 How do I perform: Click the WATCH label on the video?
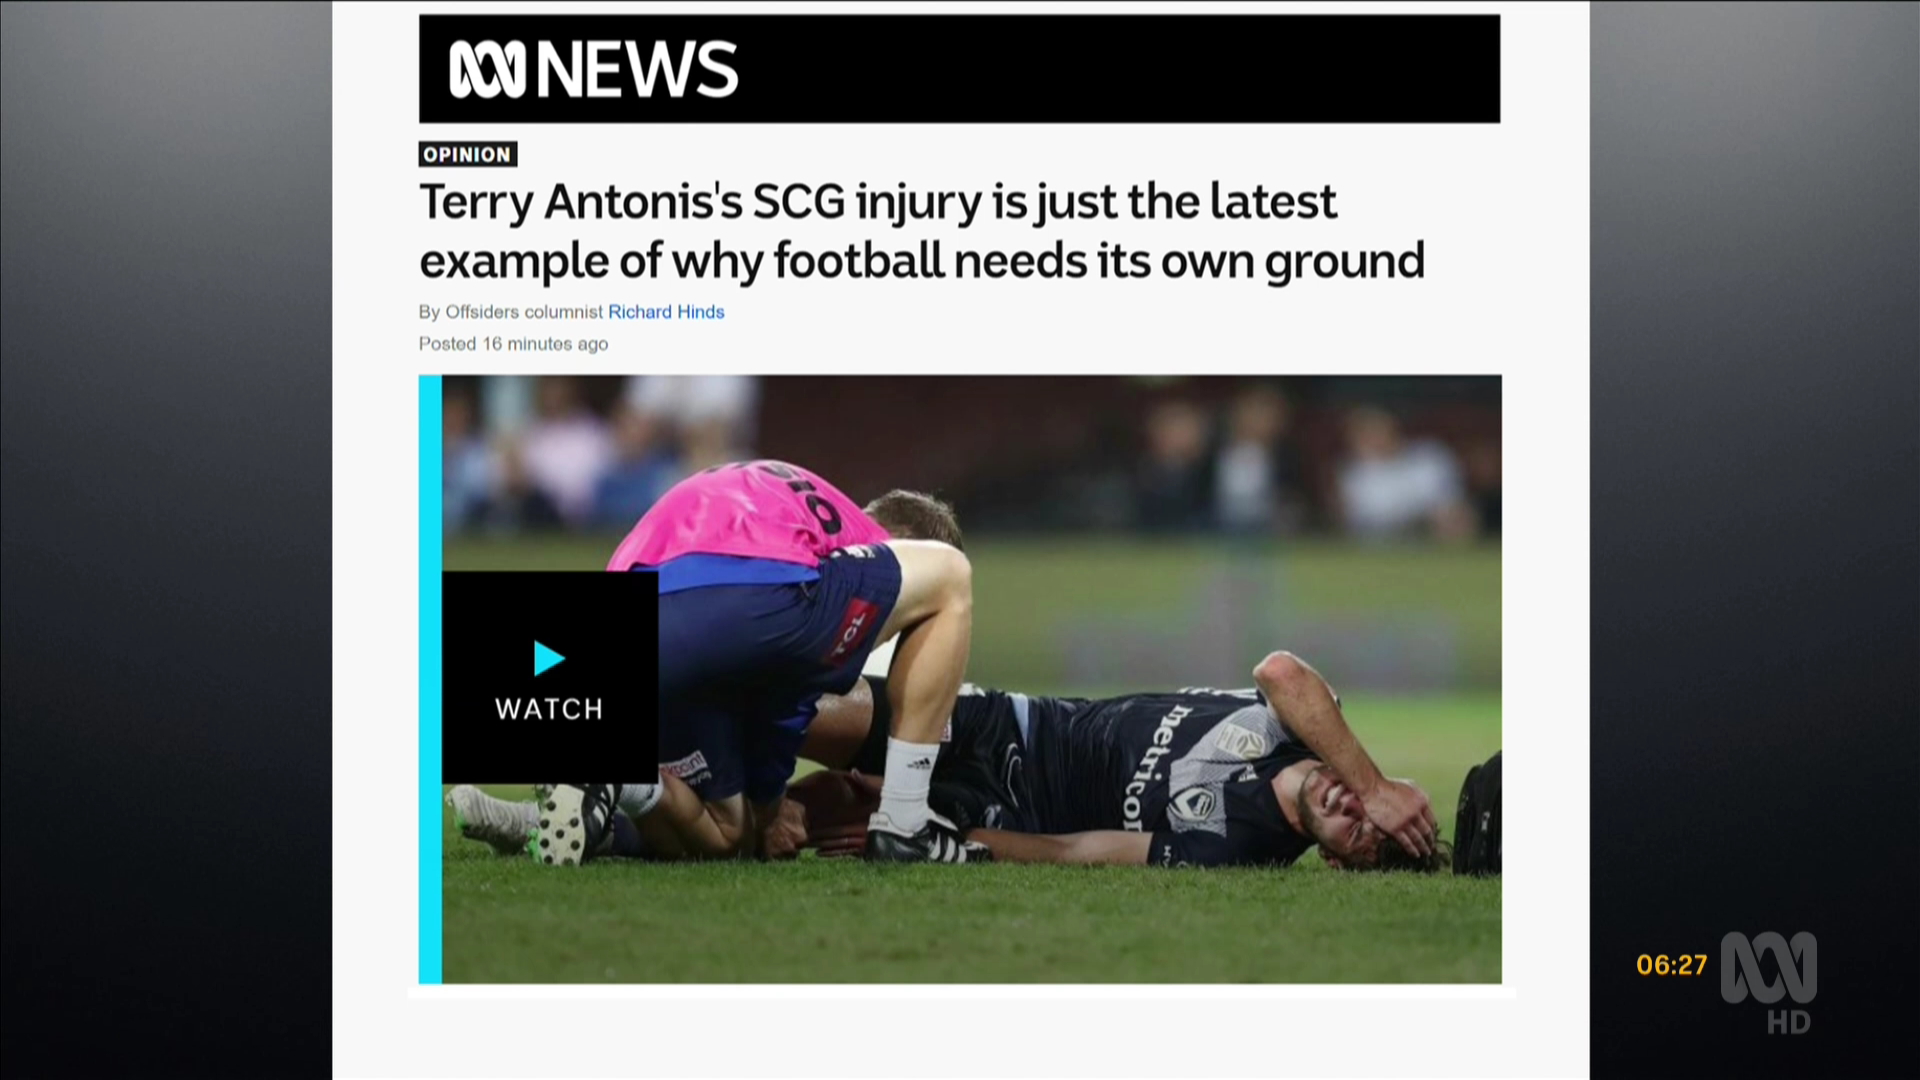549,709
